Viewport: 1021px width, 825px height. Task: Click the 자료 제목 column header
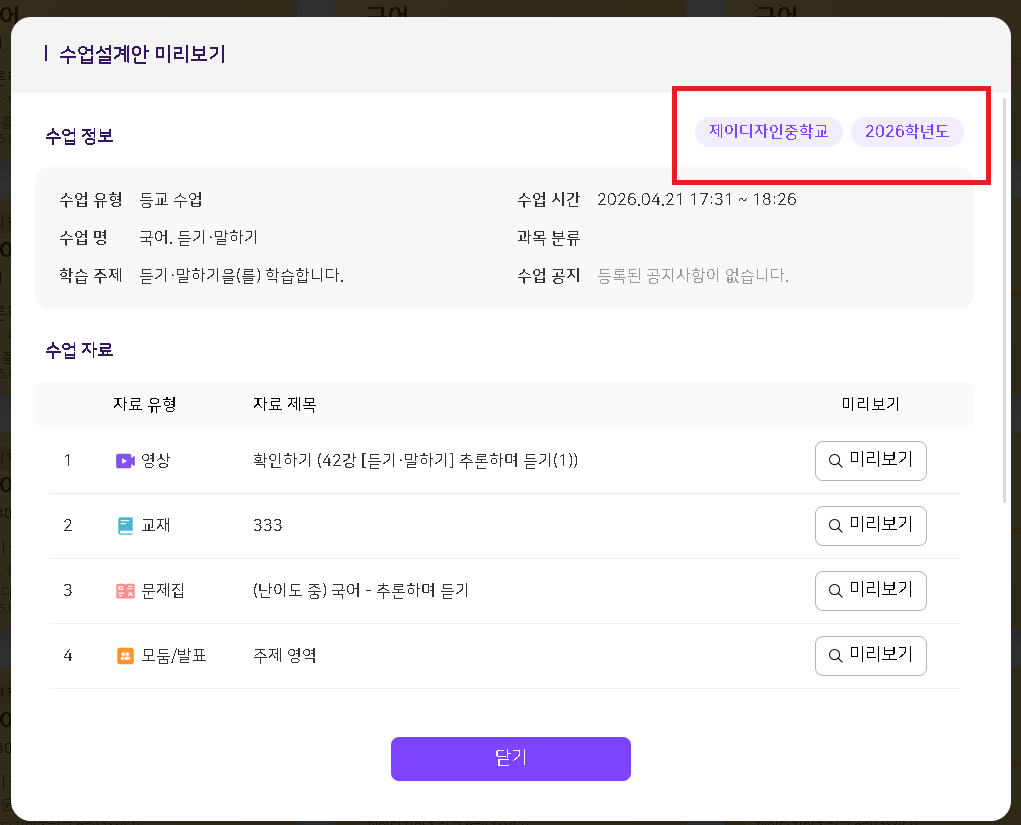click(285, 405)
